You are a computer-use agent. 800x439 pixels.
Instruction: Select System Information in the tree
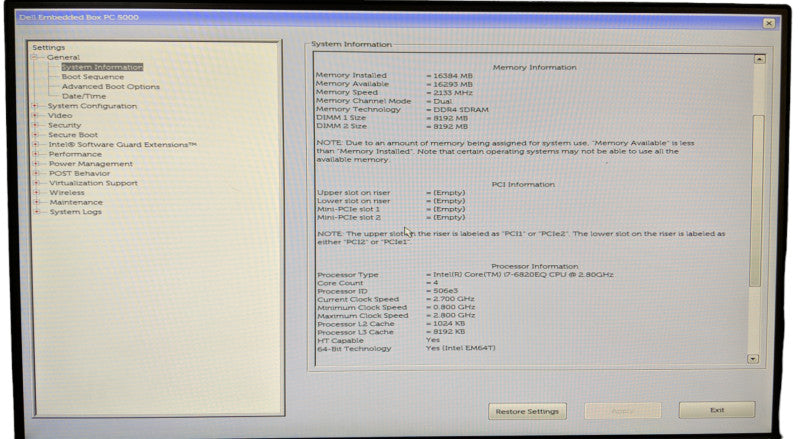coord(102,67)
